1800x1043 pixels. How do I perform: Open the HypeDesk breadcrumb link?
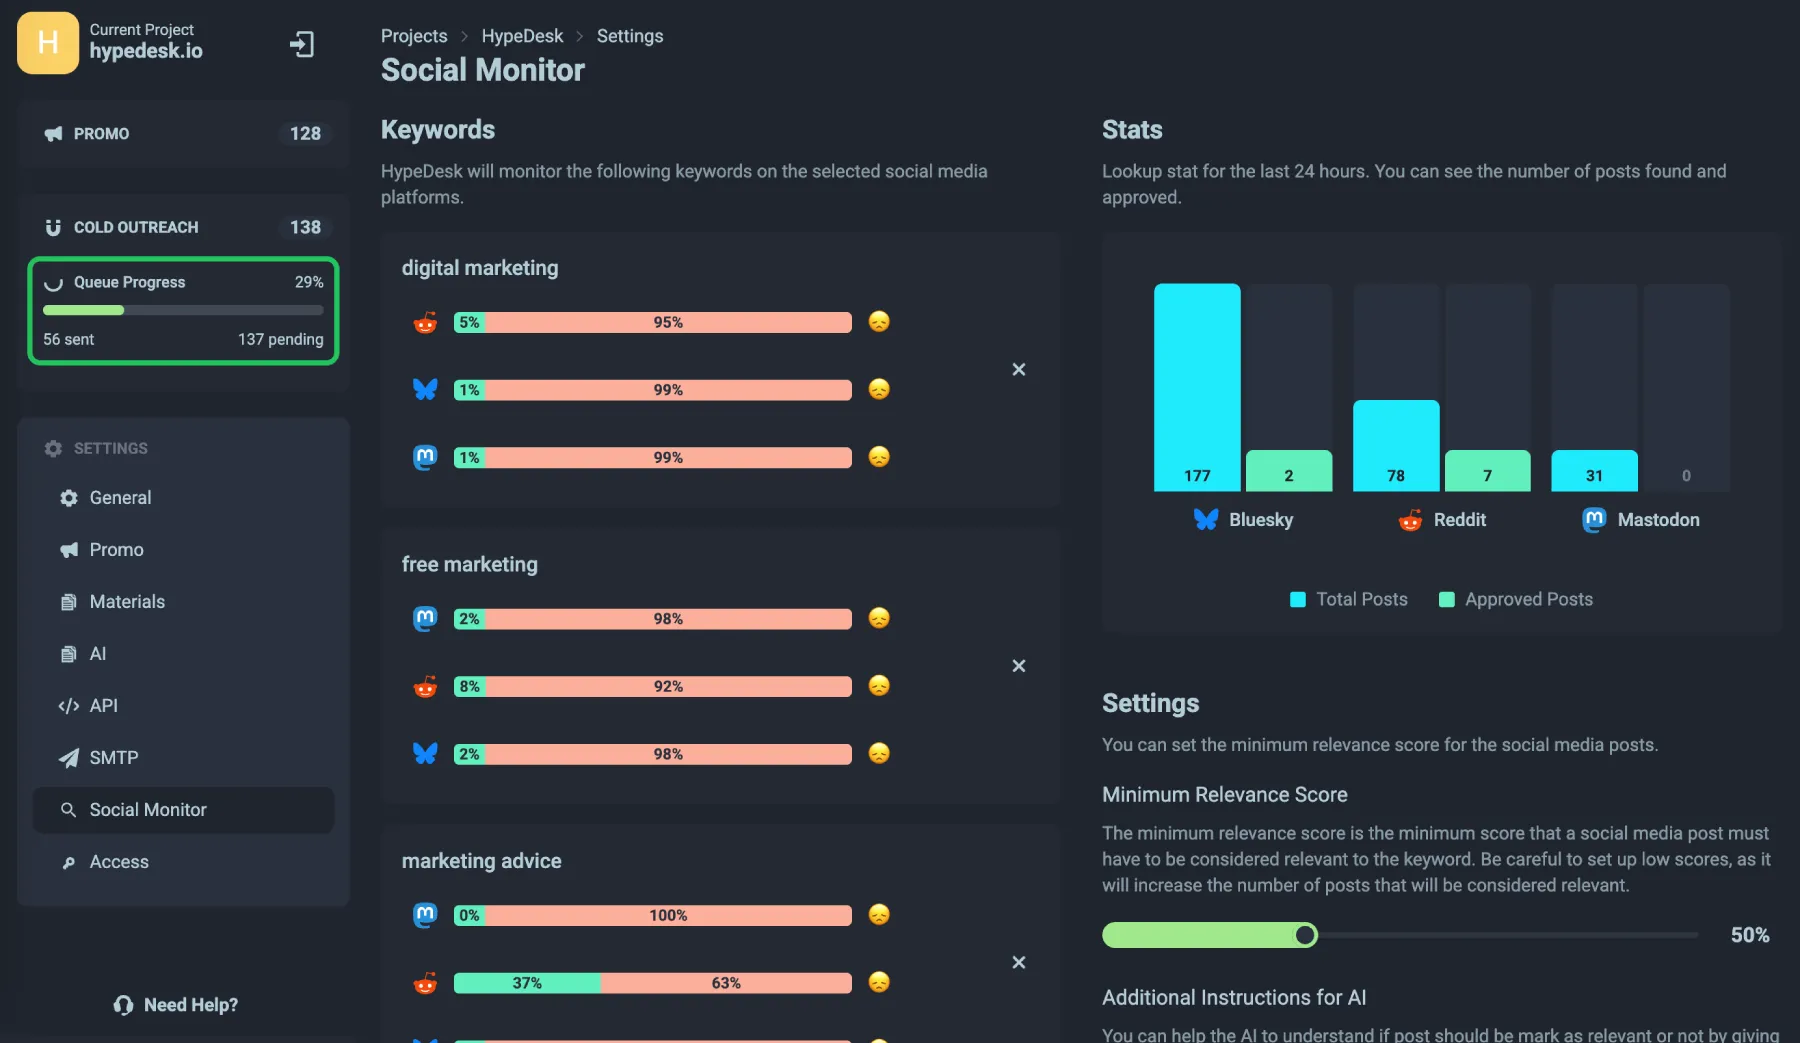tap(521, 35)
